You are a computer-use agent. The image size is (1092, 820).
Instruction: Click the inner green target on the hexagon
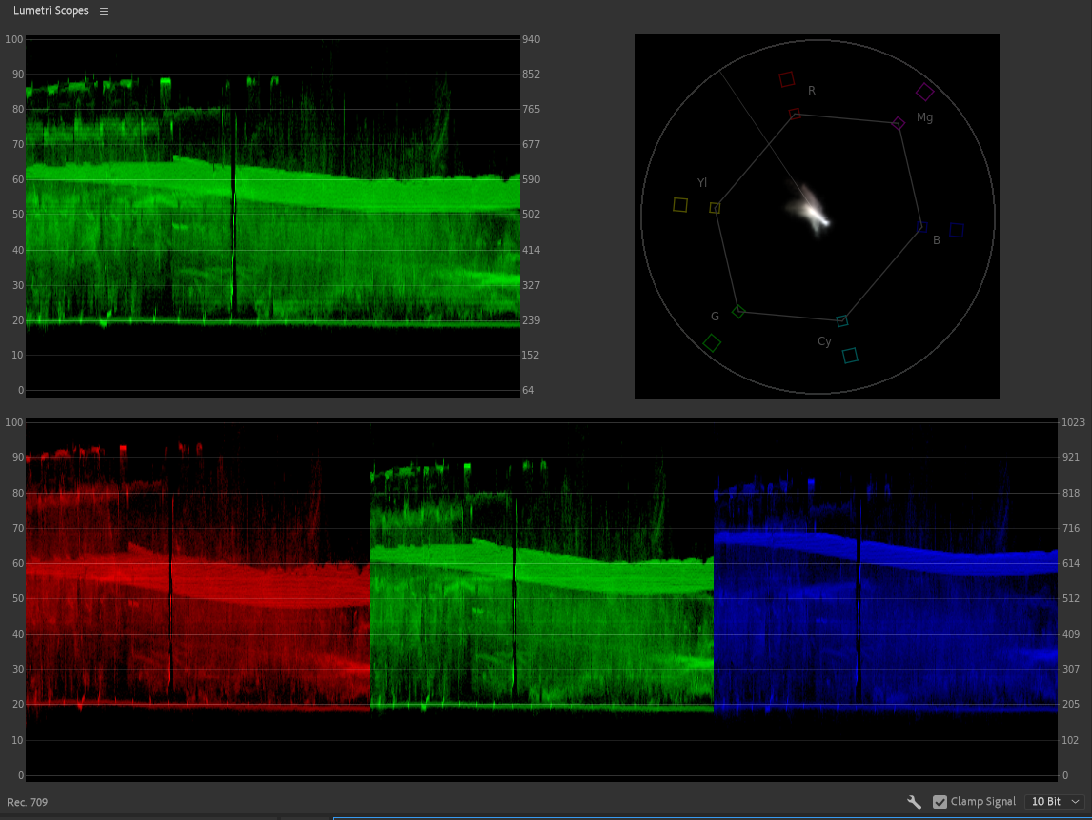[x=739, y=312]
